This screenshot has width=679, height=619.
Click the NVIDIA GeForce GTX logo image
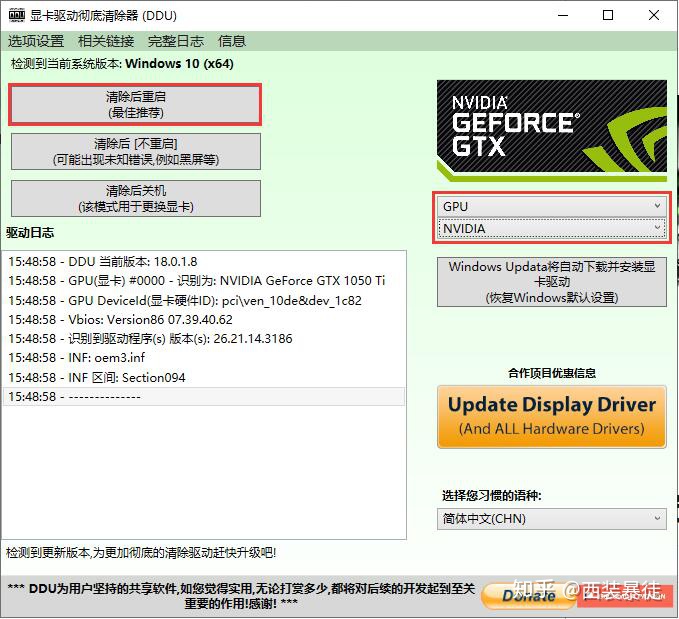click(x=552, y=131)
